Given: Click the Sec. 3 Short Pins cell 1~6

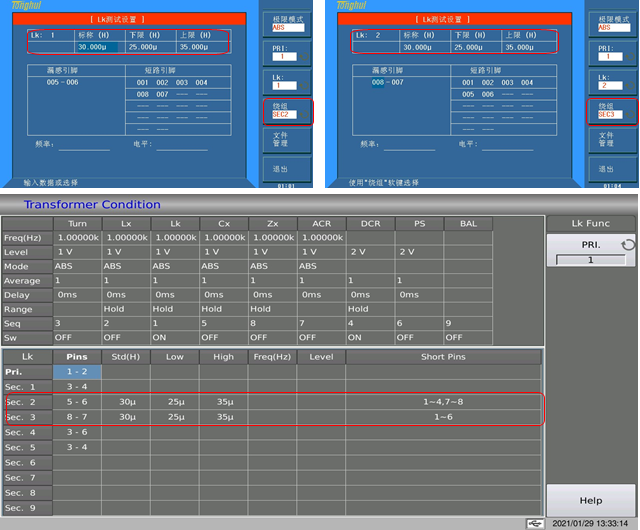Looking at the screenshot, I should coord(443,416).
